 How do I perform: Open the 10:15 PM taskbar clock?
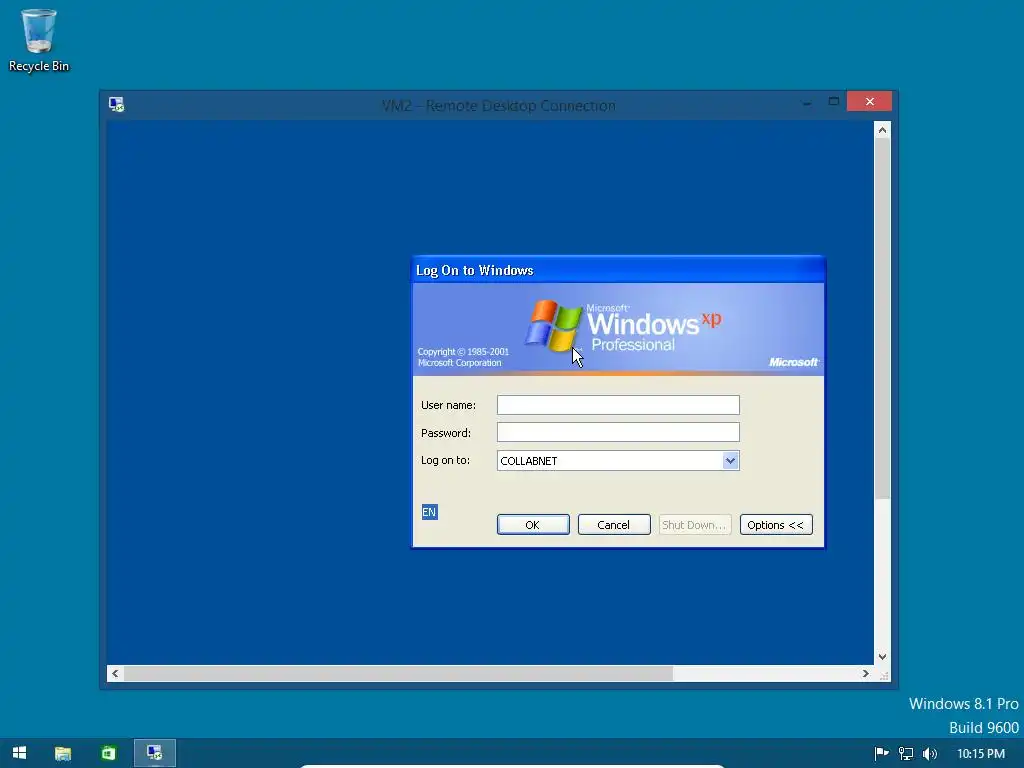tap(981, 754)
